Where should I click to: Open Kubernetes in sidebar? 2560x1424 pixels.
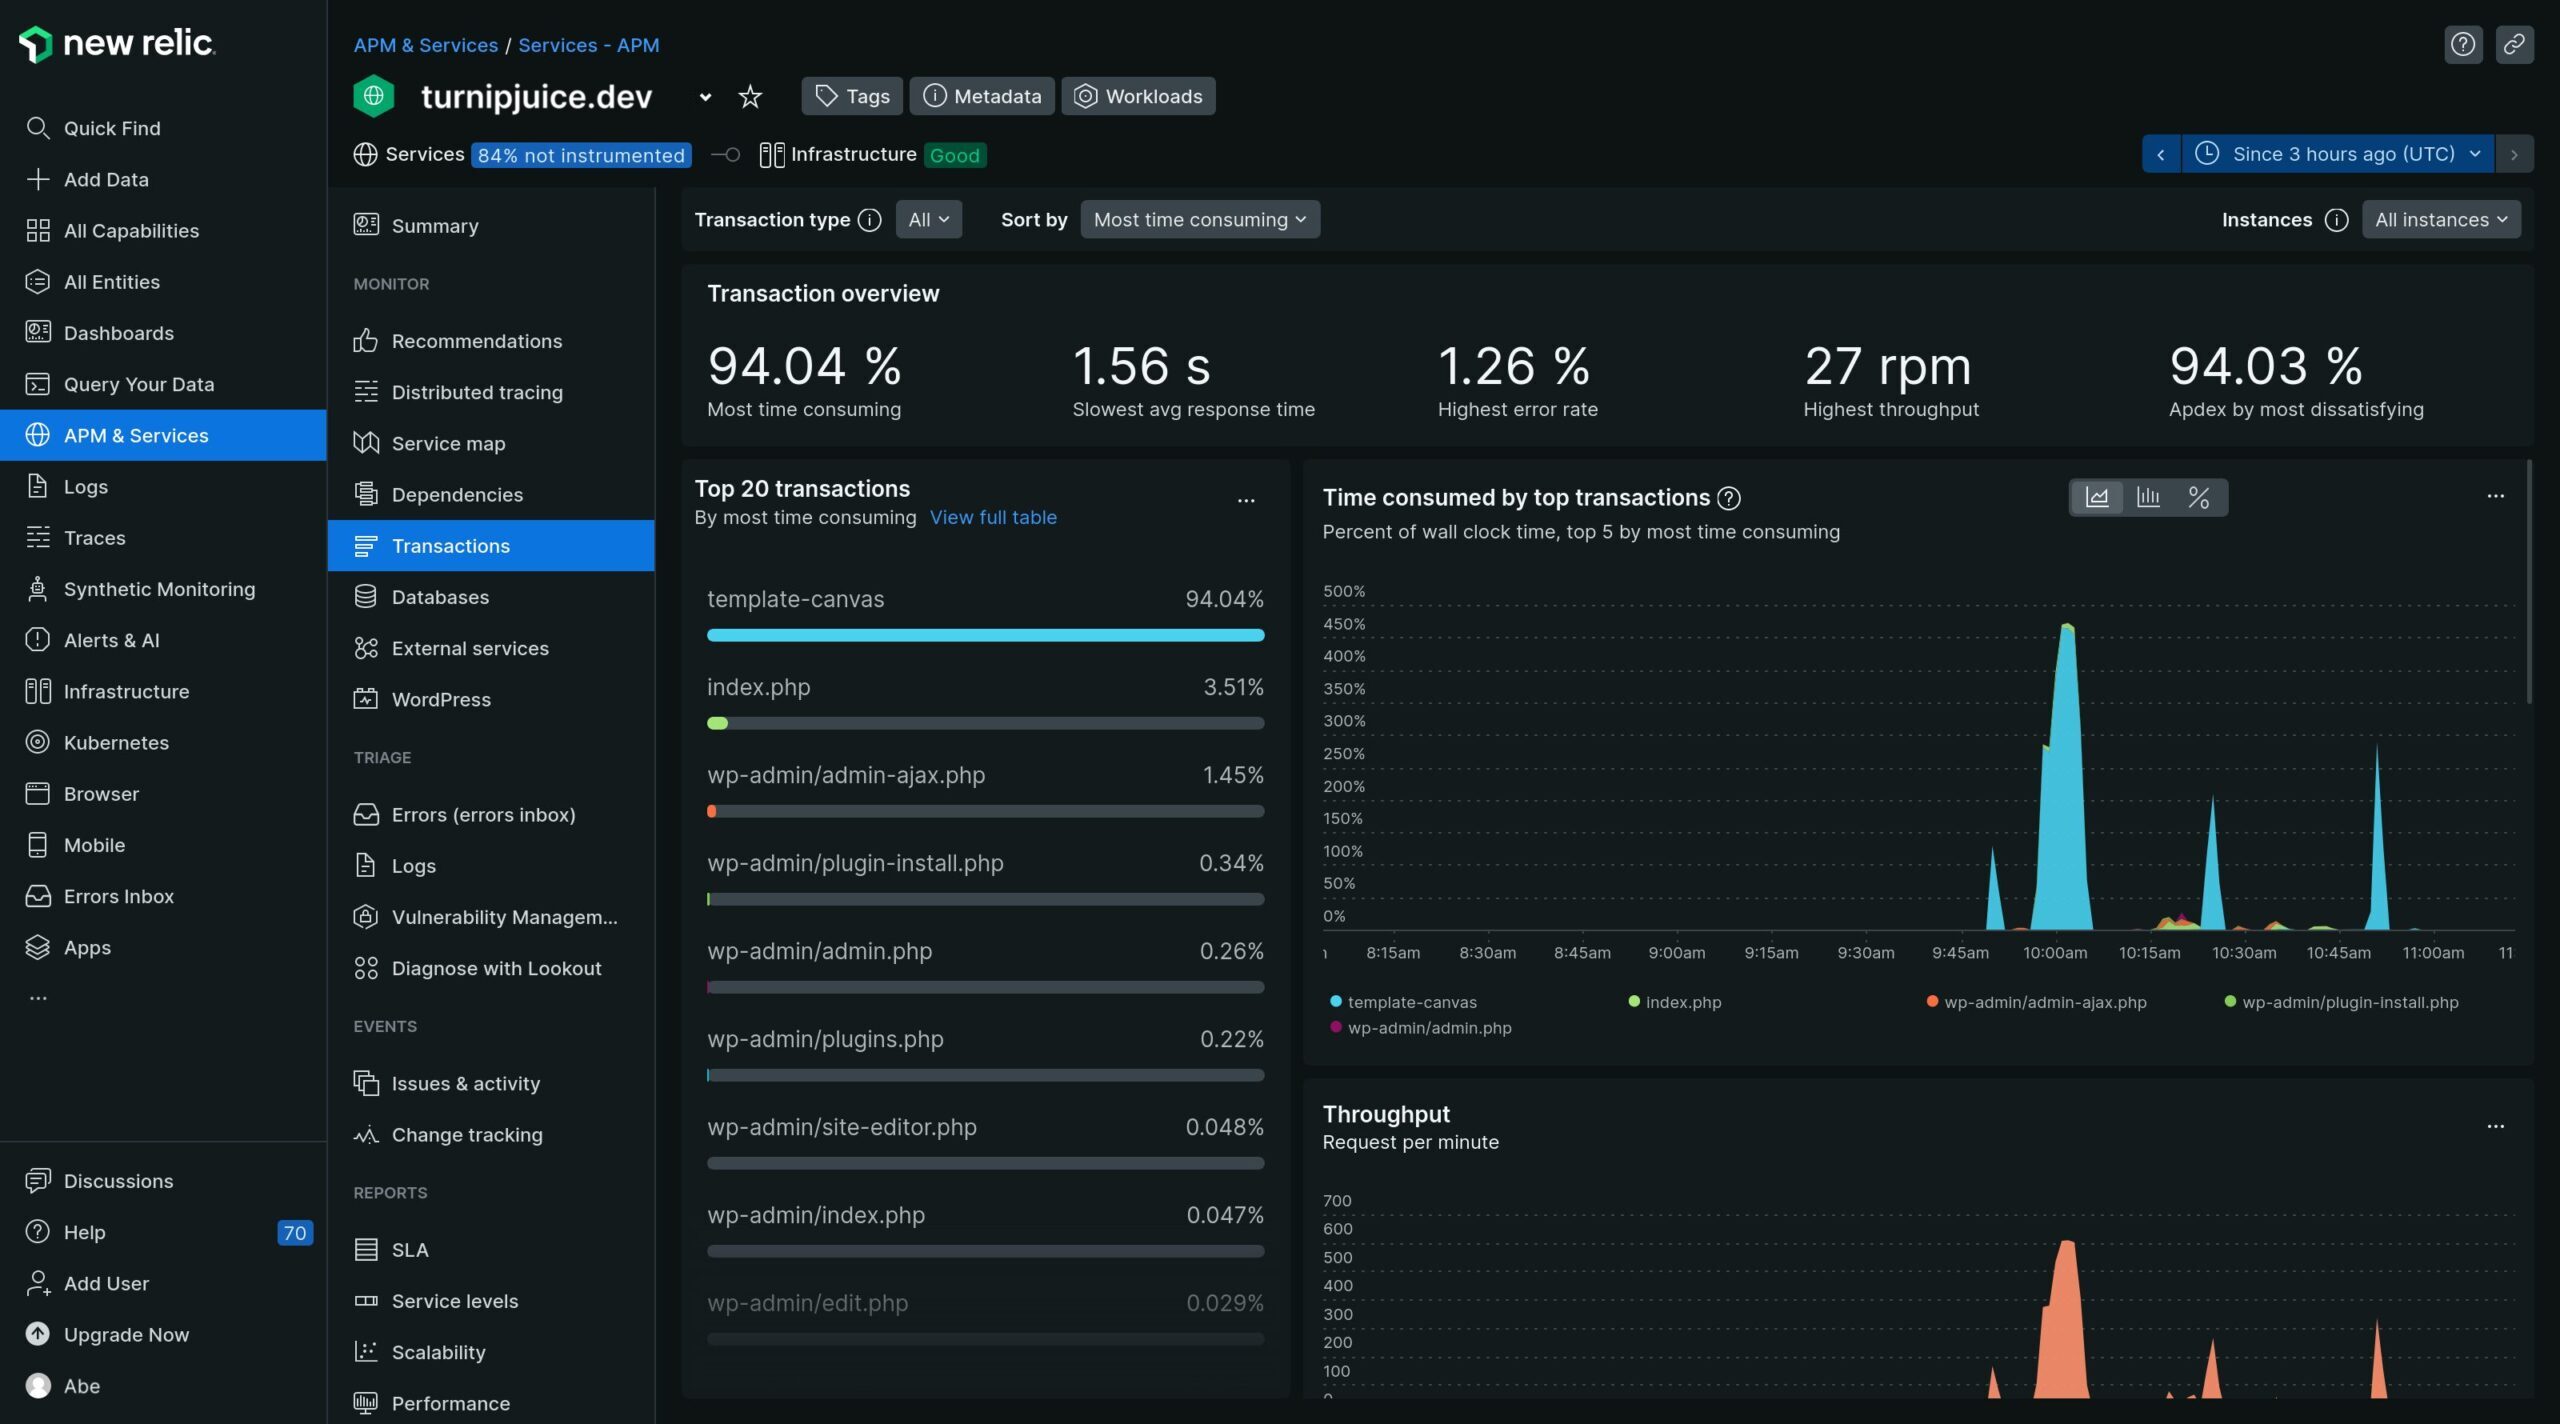pyautogui.click(x=163, y=742)
